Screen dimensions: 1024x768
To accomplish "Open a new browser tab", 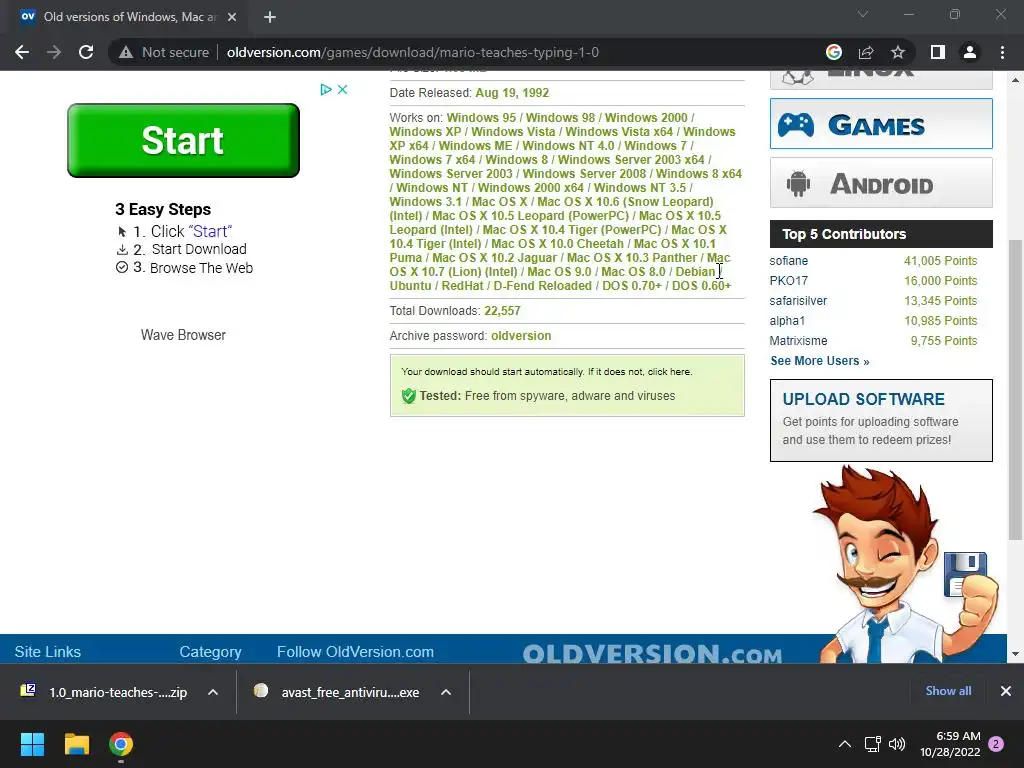I will (x=270, y=17).
